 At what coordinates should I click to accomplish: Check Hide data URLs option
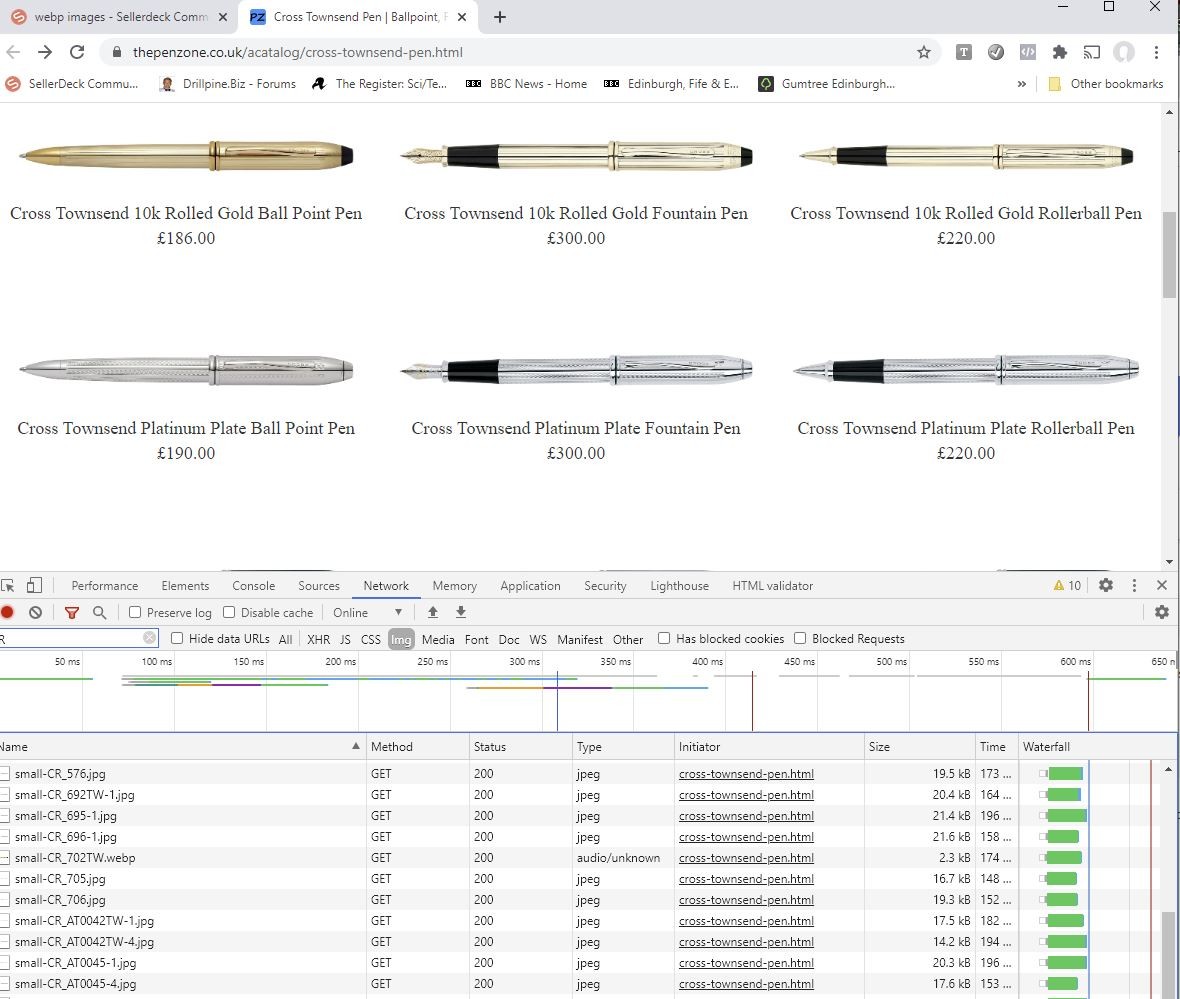(177, 638)
